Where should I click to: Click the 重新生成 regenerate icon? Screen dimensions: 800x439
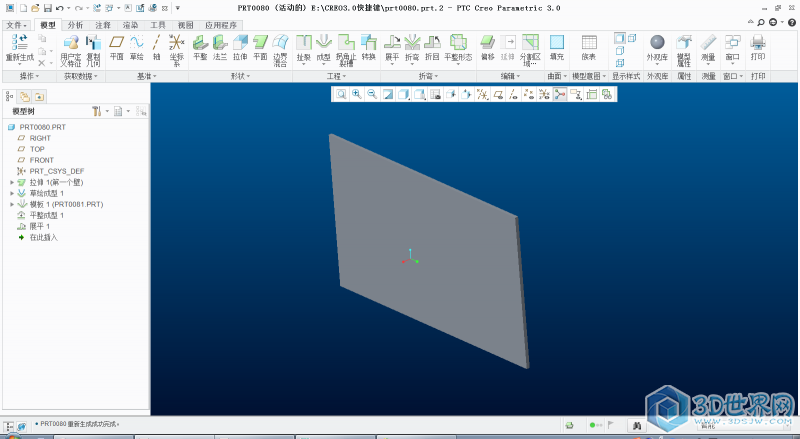tap(19, 42)
